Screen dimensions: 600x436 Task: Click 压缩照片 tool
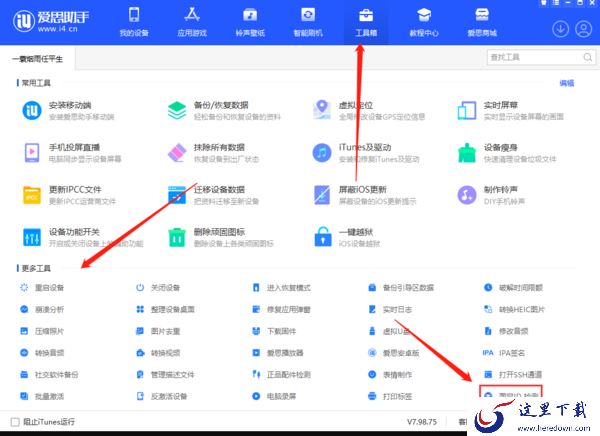click(42, 331)
